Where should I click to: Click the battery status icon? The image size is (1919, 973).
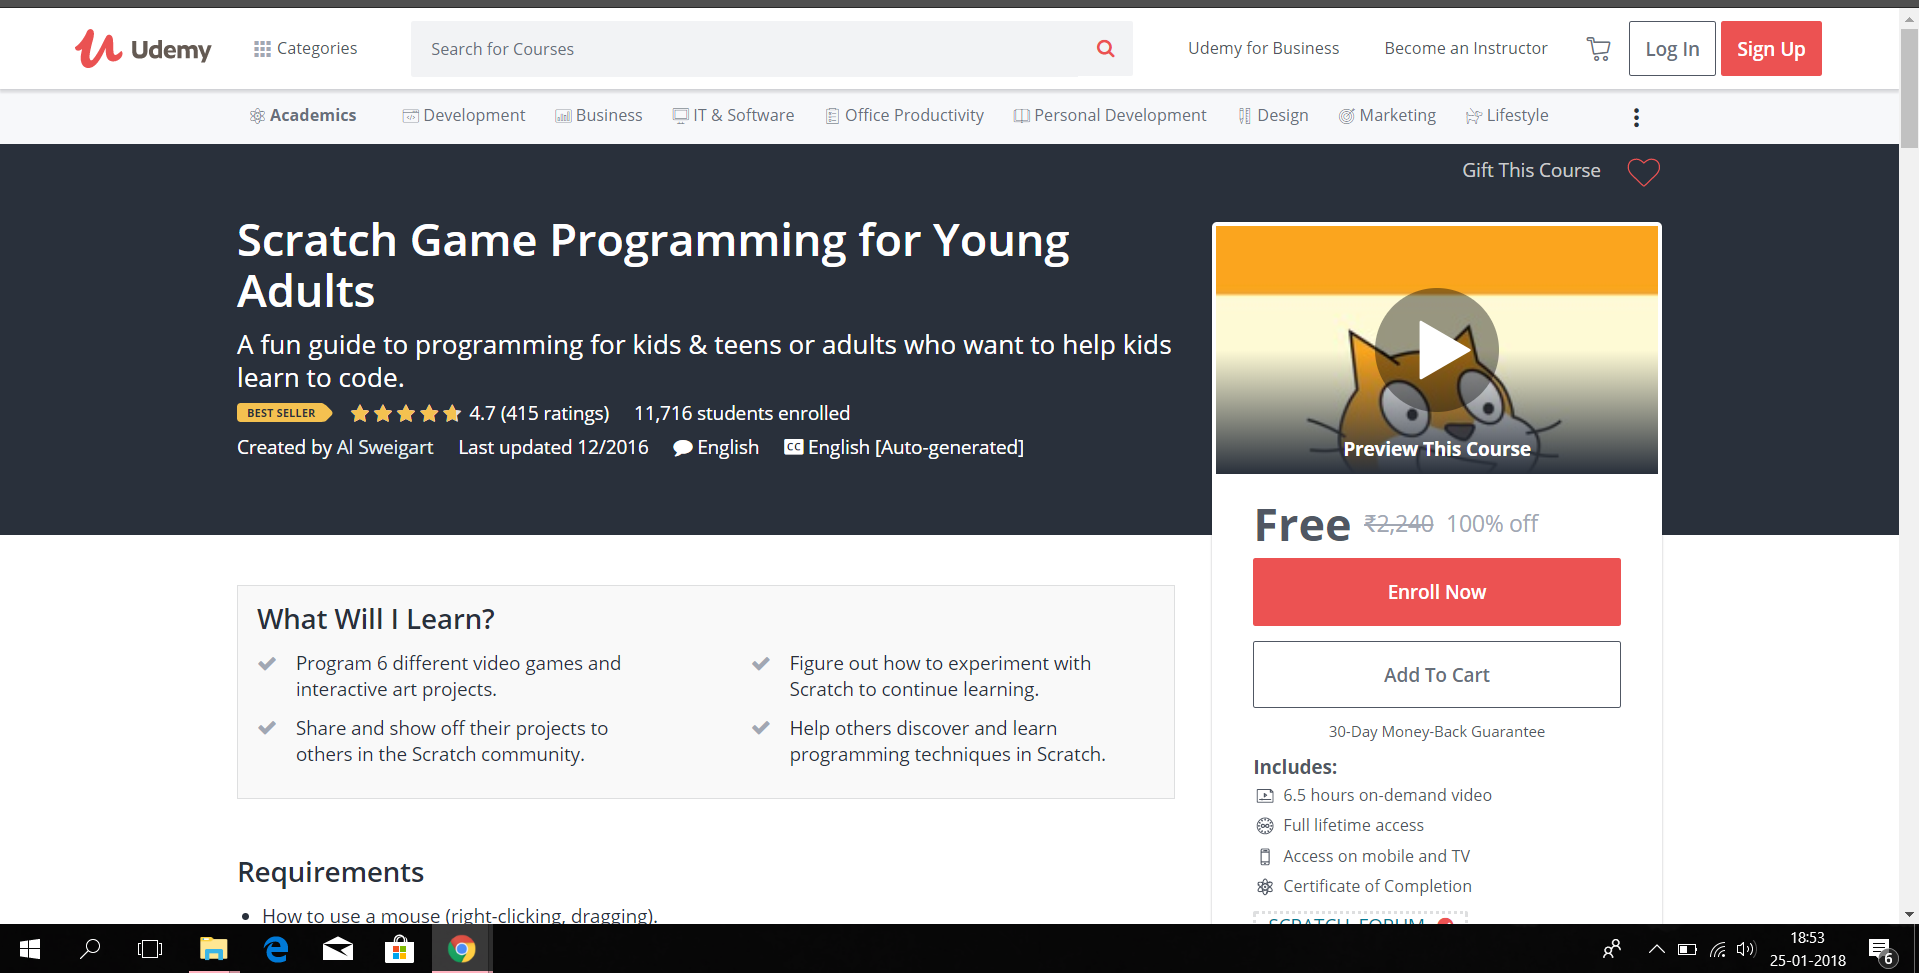pos(1687,949)
